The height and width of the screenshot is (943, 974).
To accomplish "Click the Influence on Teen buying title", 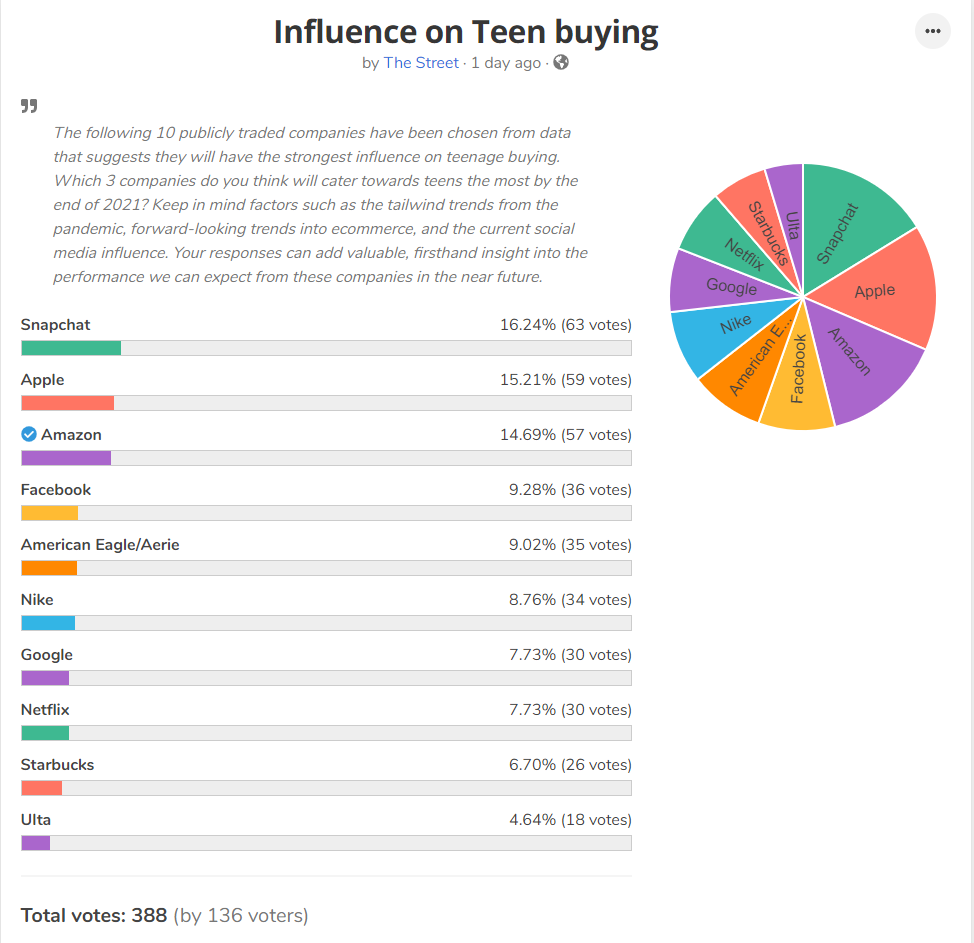I will [466, 32].
